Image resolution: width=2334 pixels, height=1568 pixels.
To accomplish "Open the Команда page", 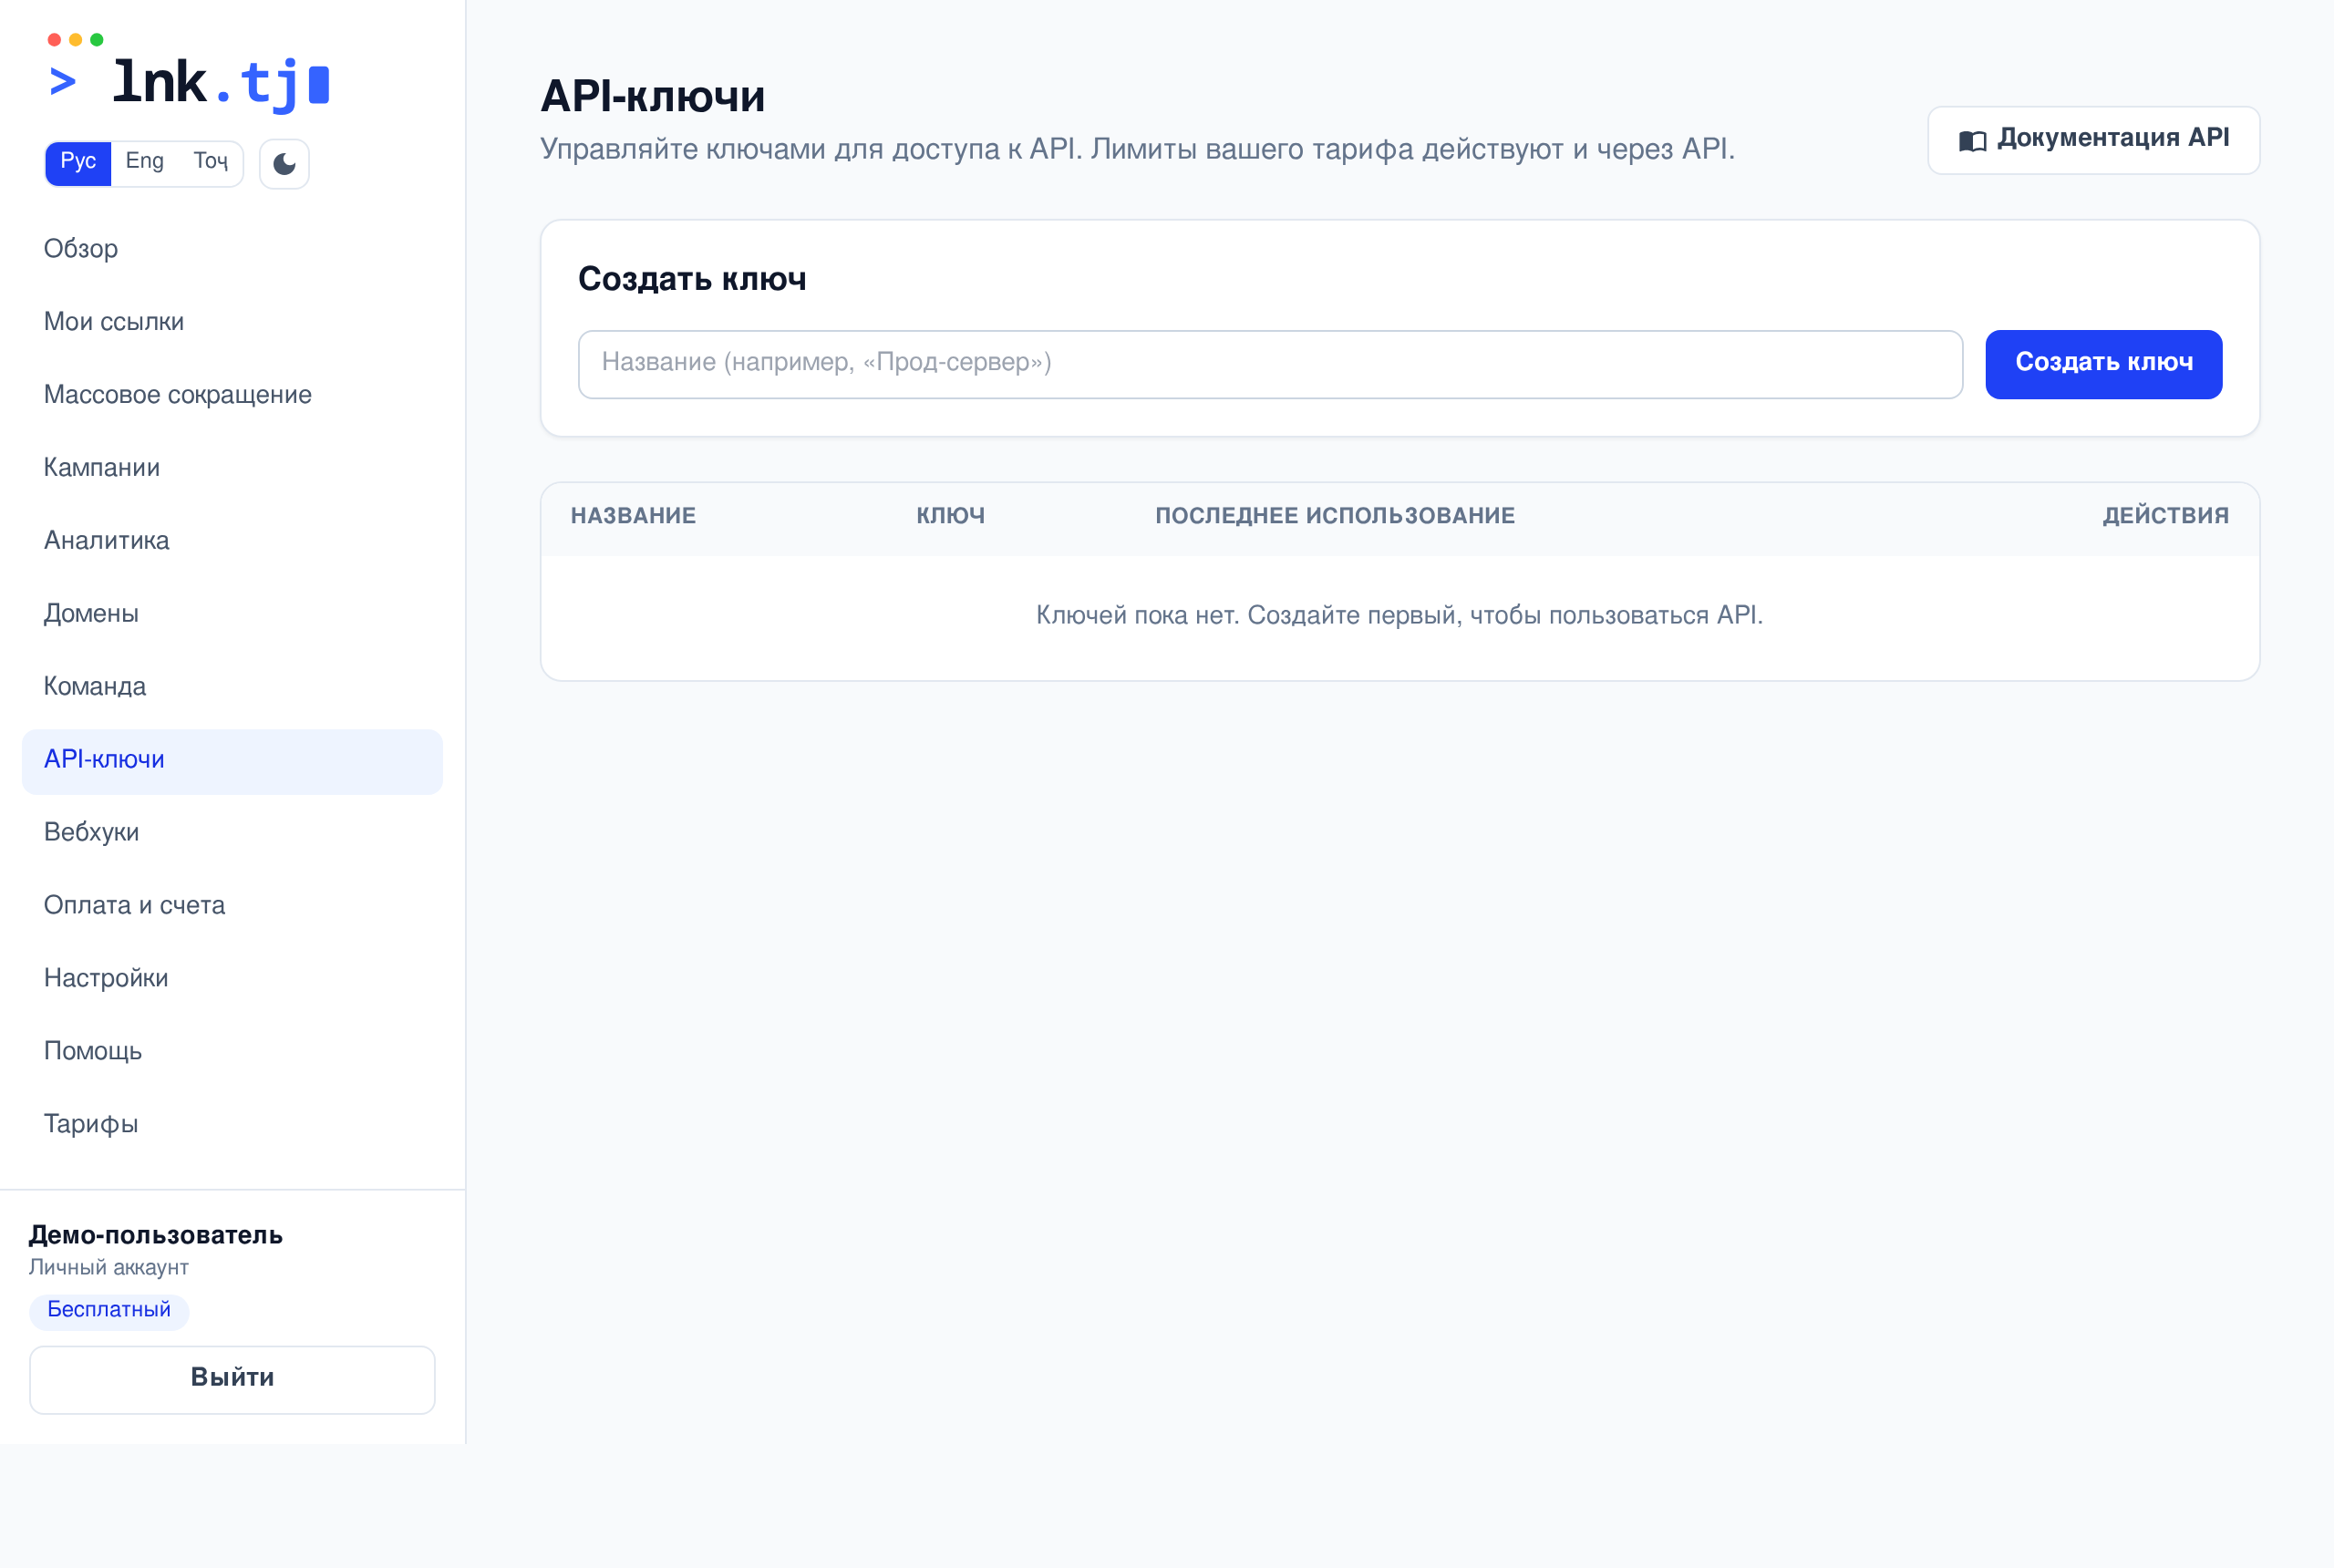I will point(232,687).
